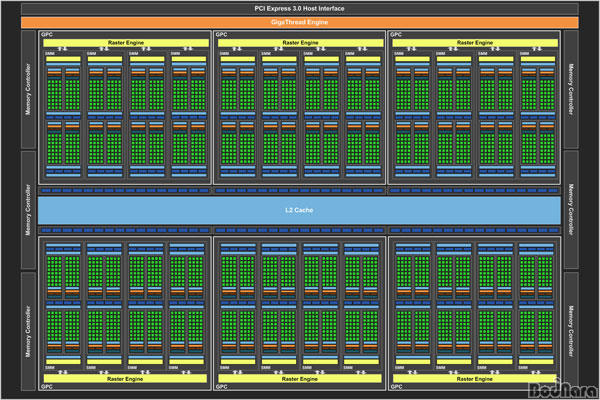Viewport: 600px width, 400px height.
Task: Click Raster Engine bar in bottom-middle GPC
Action: [x=300, y=379]
